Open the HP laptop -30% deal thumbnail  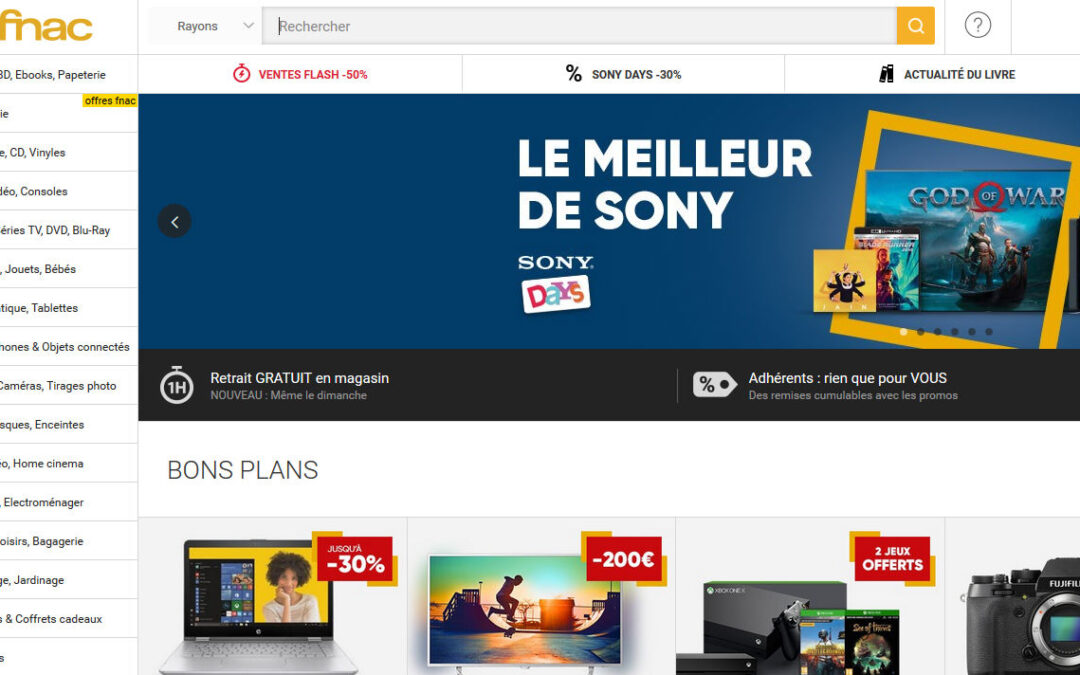[x=273, y=596]
